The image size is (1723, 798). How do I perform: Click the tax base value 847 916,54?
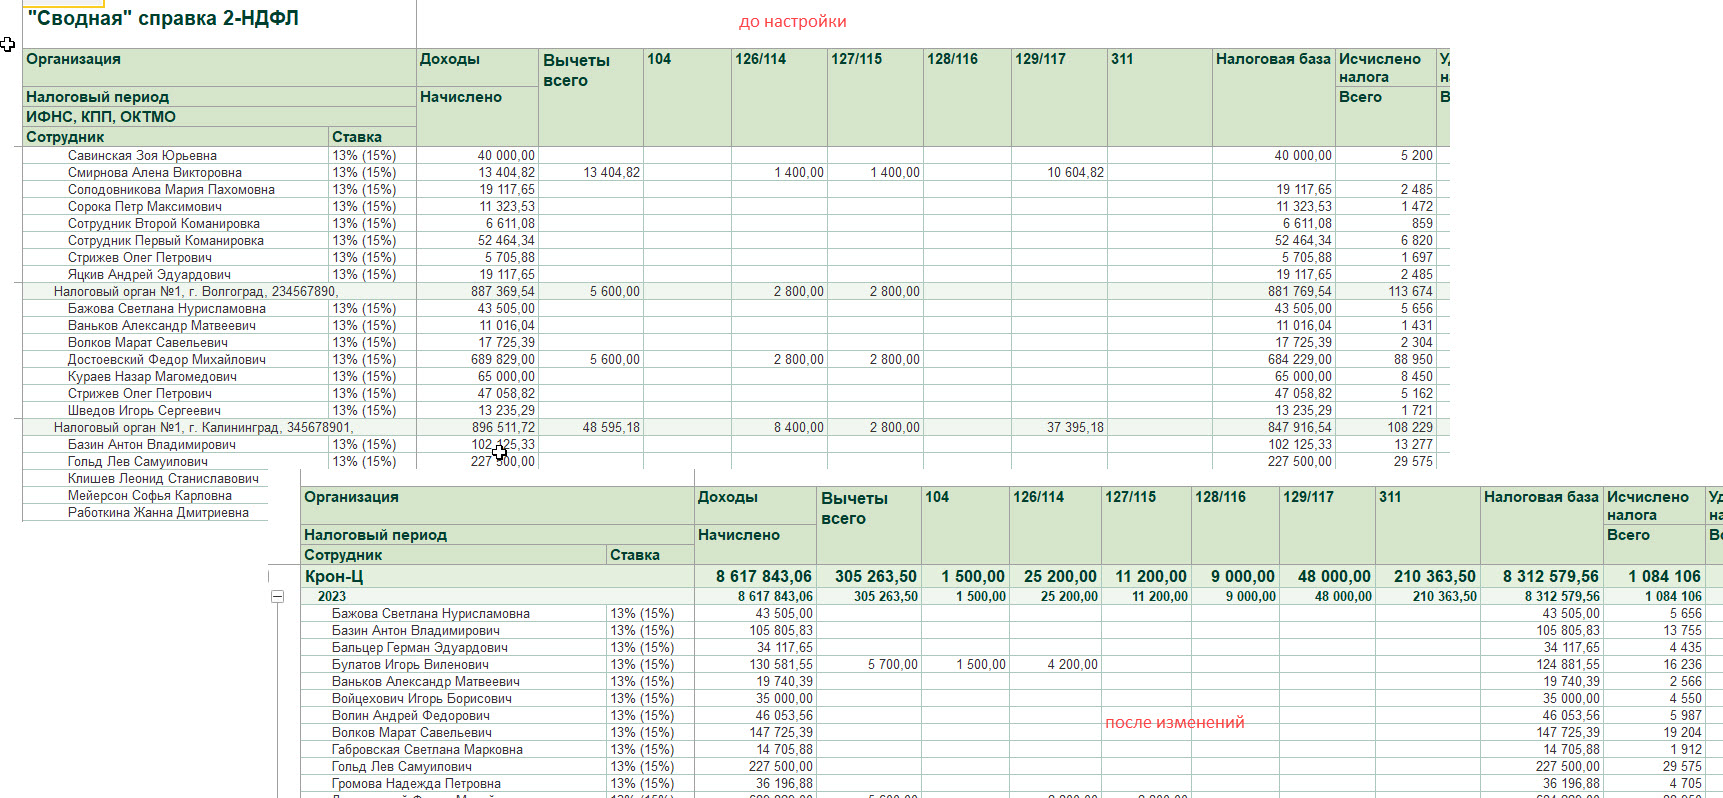1300,427
